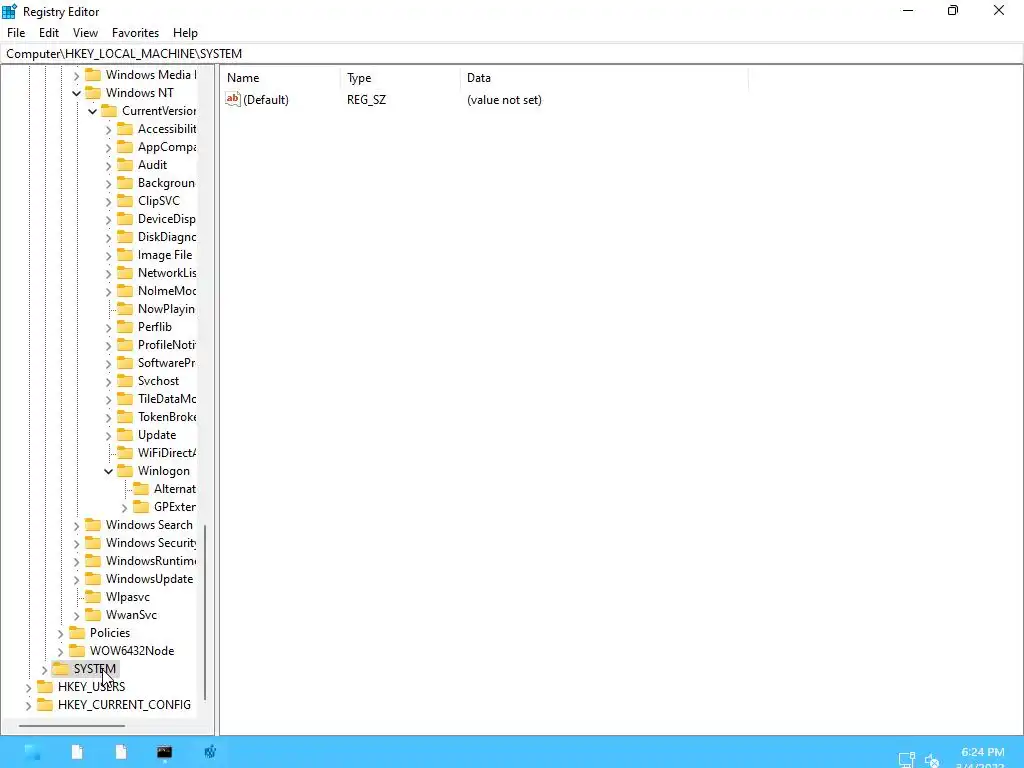
Task: Click the tree pane vertical scrollbar
Action: pyautogui.click(x=205, y=611)
